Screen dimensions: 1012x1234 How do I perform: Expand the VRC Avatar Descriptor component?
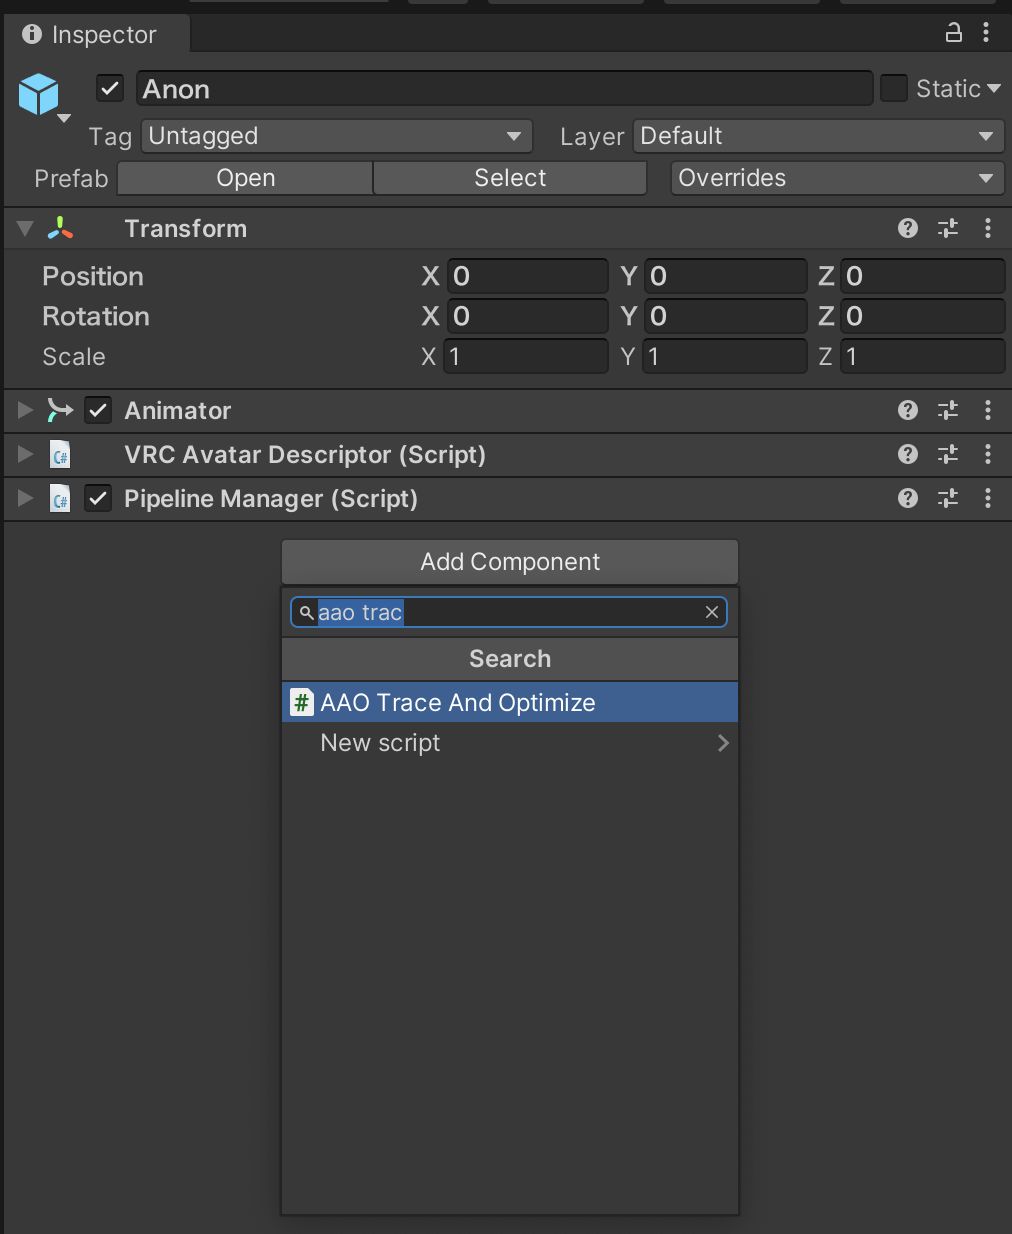tap(25, 454)
